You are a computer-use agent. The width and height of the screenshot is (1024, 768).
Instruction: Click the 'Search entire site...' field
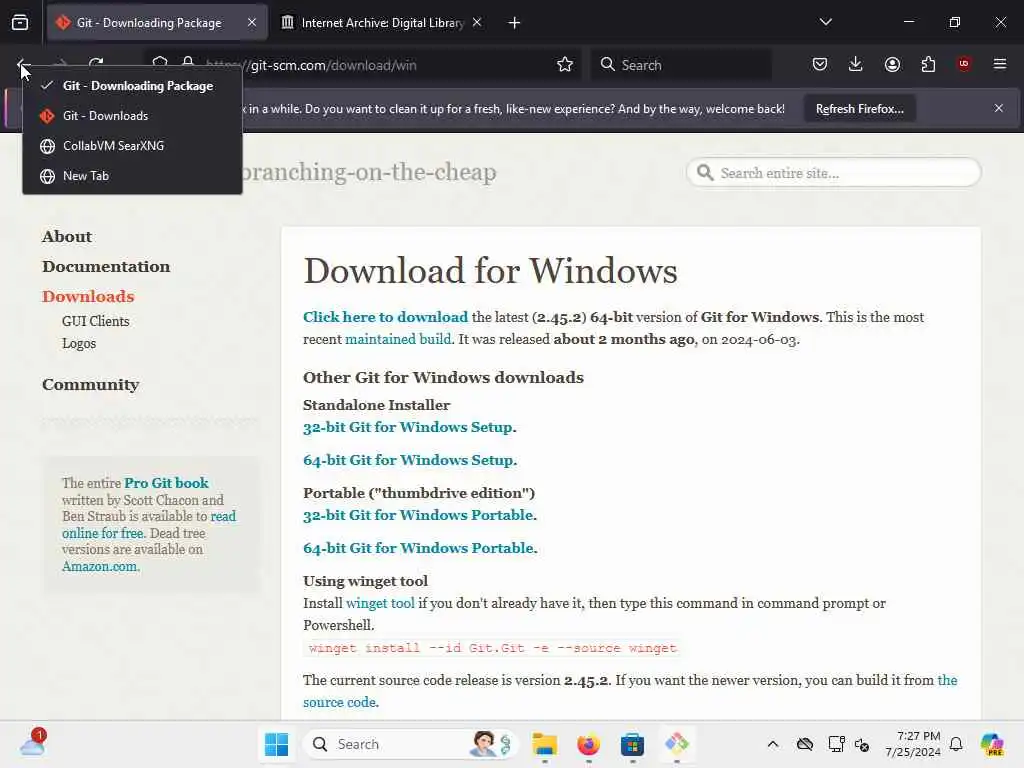(834, 173)
